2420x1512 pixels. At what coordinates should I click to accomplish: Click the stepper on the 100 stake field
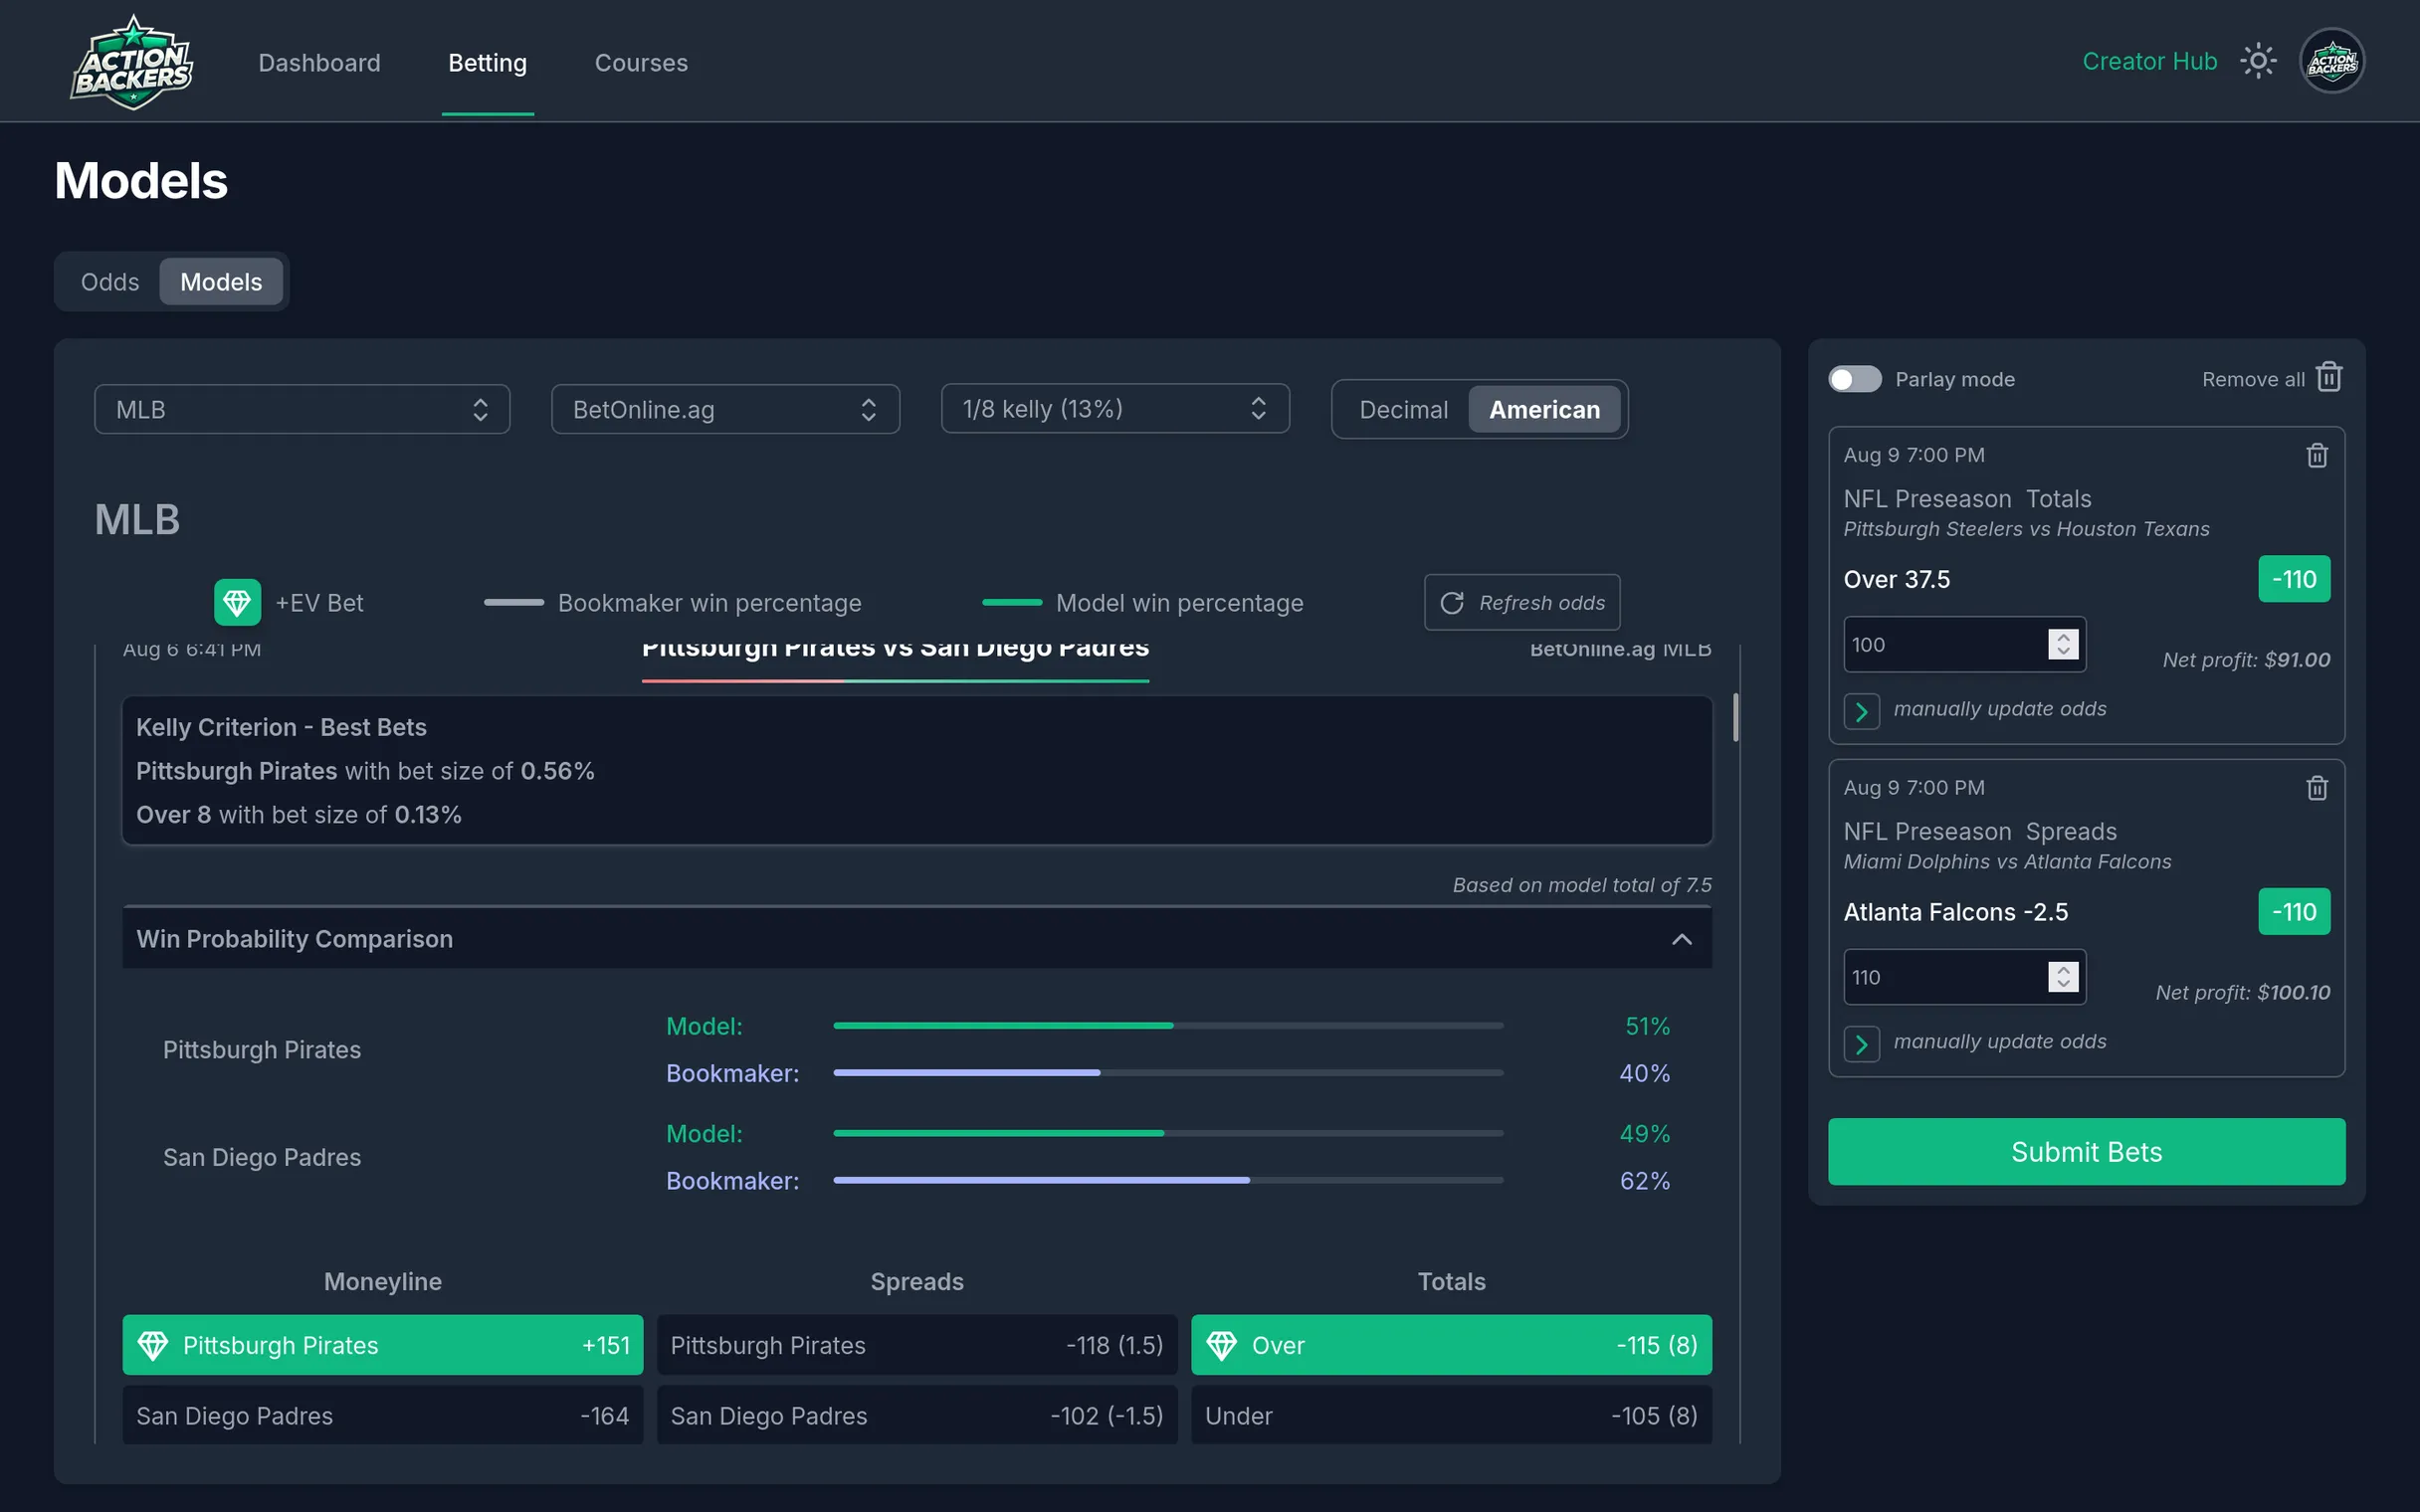click(x=2063, y=645)
